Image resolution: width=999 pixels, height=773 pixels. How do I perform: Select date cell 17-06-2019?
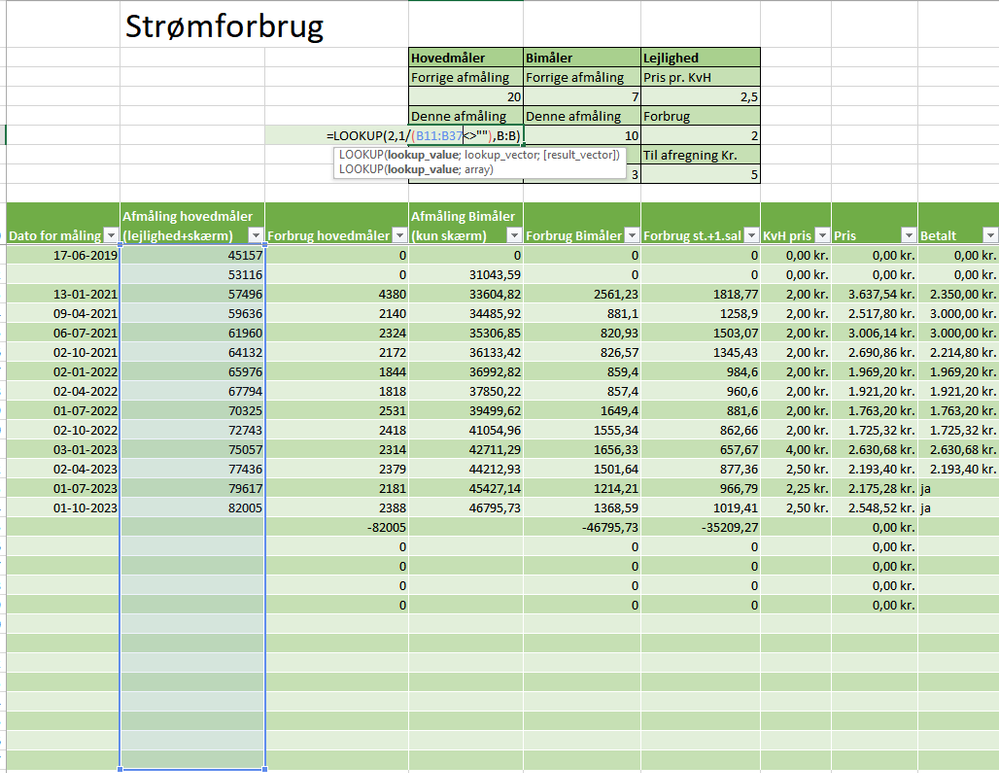point(63,255)
